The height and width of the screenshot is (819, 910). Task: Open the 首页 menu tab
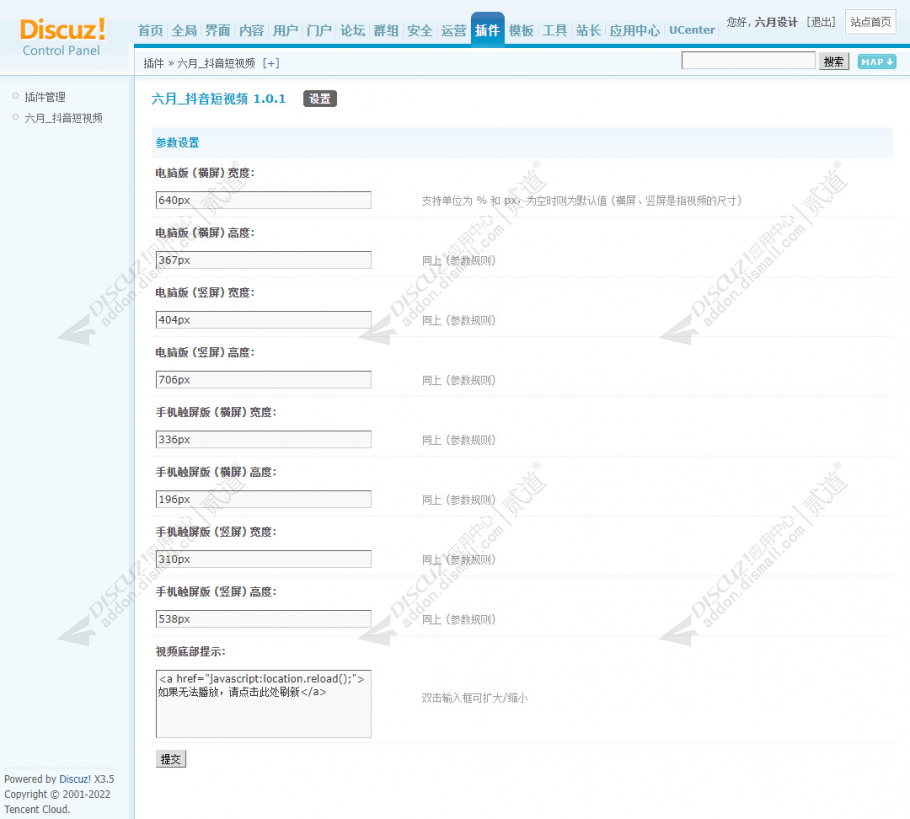coord(151,30)
